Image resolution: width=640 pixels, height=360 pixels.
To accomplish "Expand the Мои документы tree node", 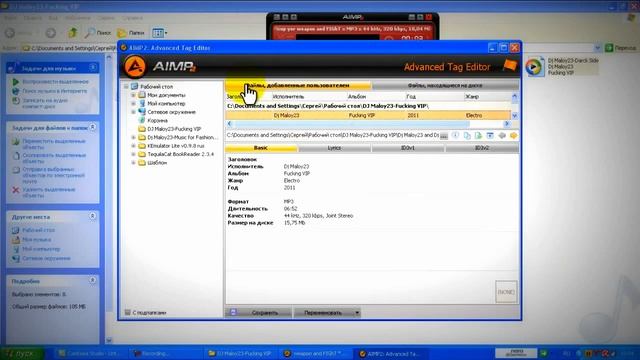I will click(x=133, y=95).
